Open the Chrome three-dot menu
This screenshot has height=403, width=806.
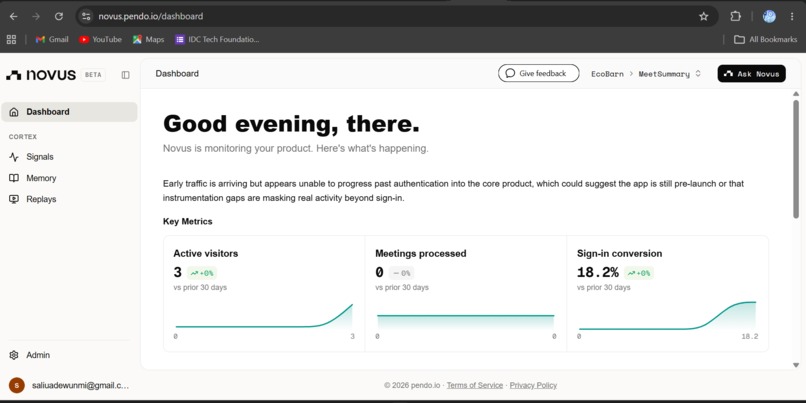coord(792,16)
